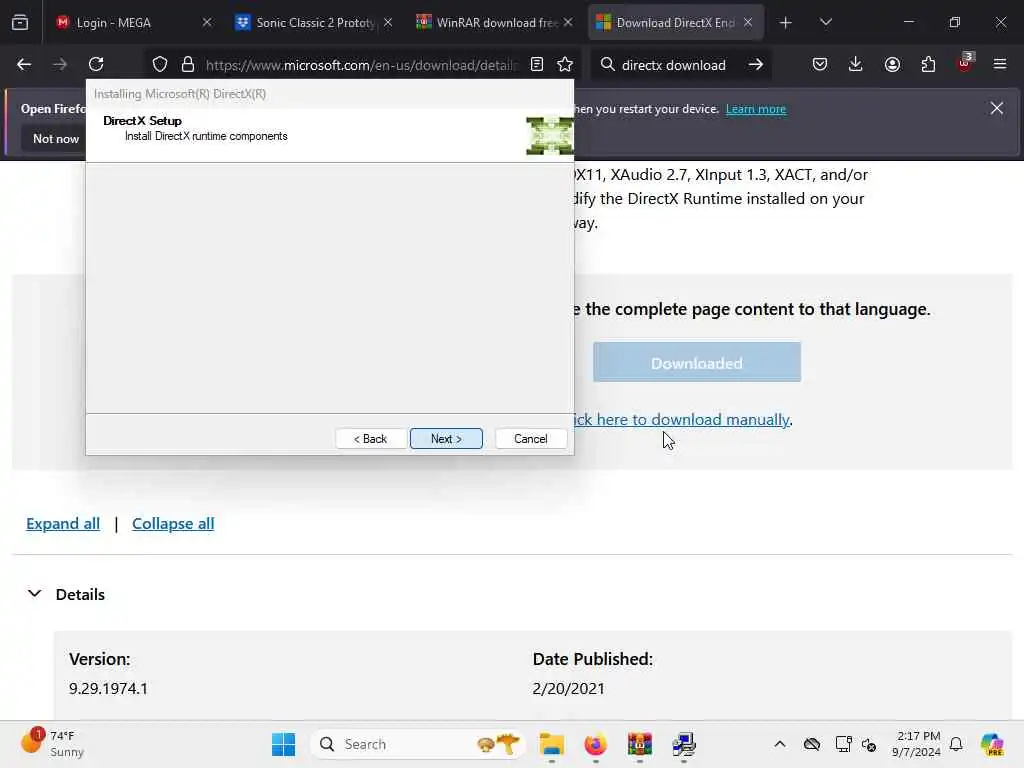Submit search with the arrow button

point(756,64)
